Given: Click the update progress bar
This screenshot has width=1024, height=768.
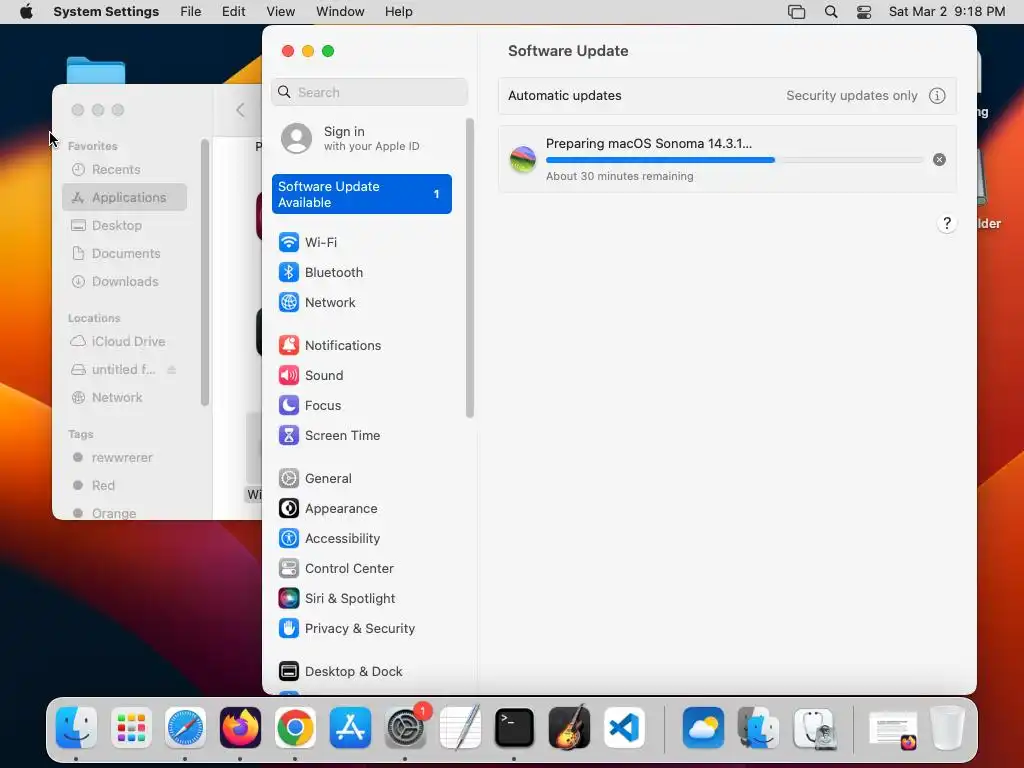Looking at the screenshot, I should [x=734, y=160].
